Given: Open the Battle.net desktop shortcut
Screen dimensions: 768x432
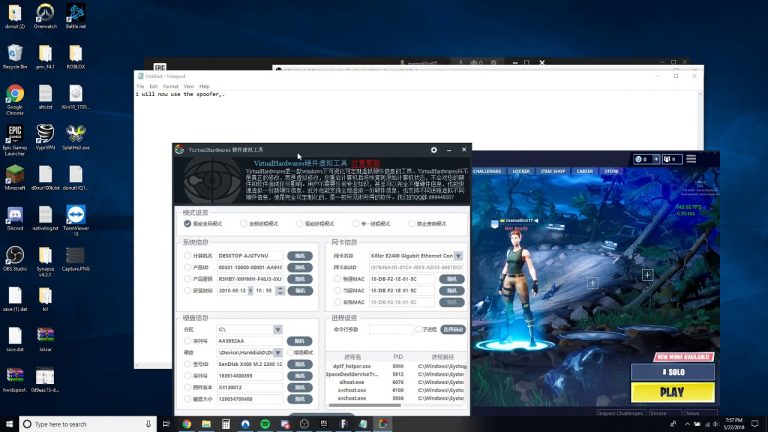Looking at the screenshot, I should point(75,16).
